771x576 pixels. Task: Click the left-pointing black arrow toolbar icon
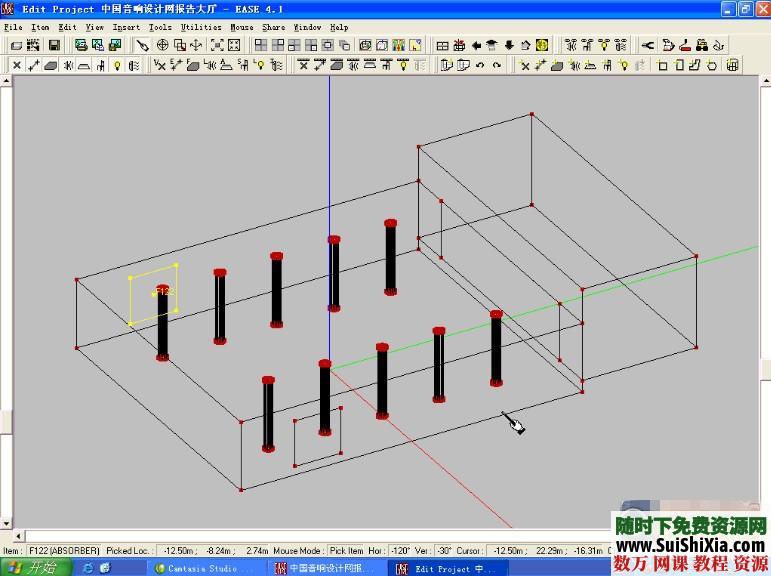point(476,45)
